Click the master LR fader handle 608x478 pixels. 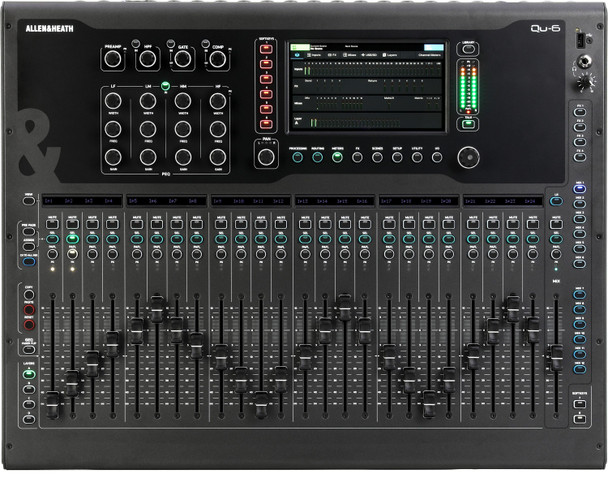tap(556, 357)
